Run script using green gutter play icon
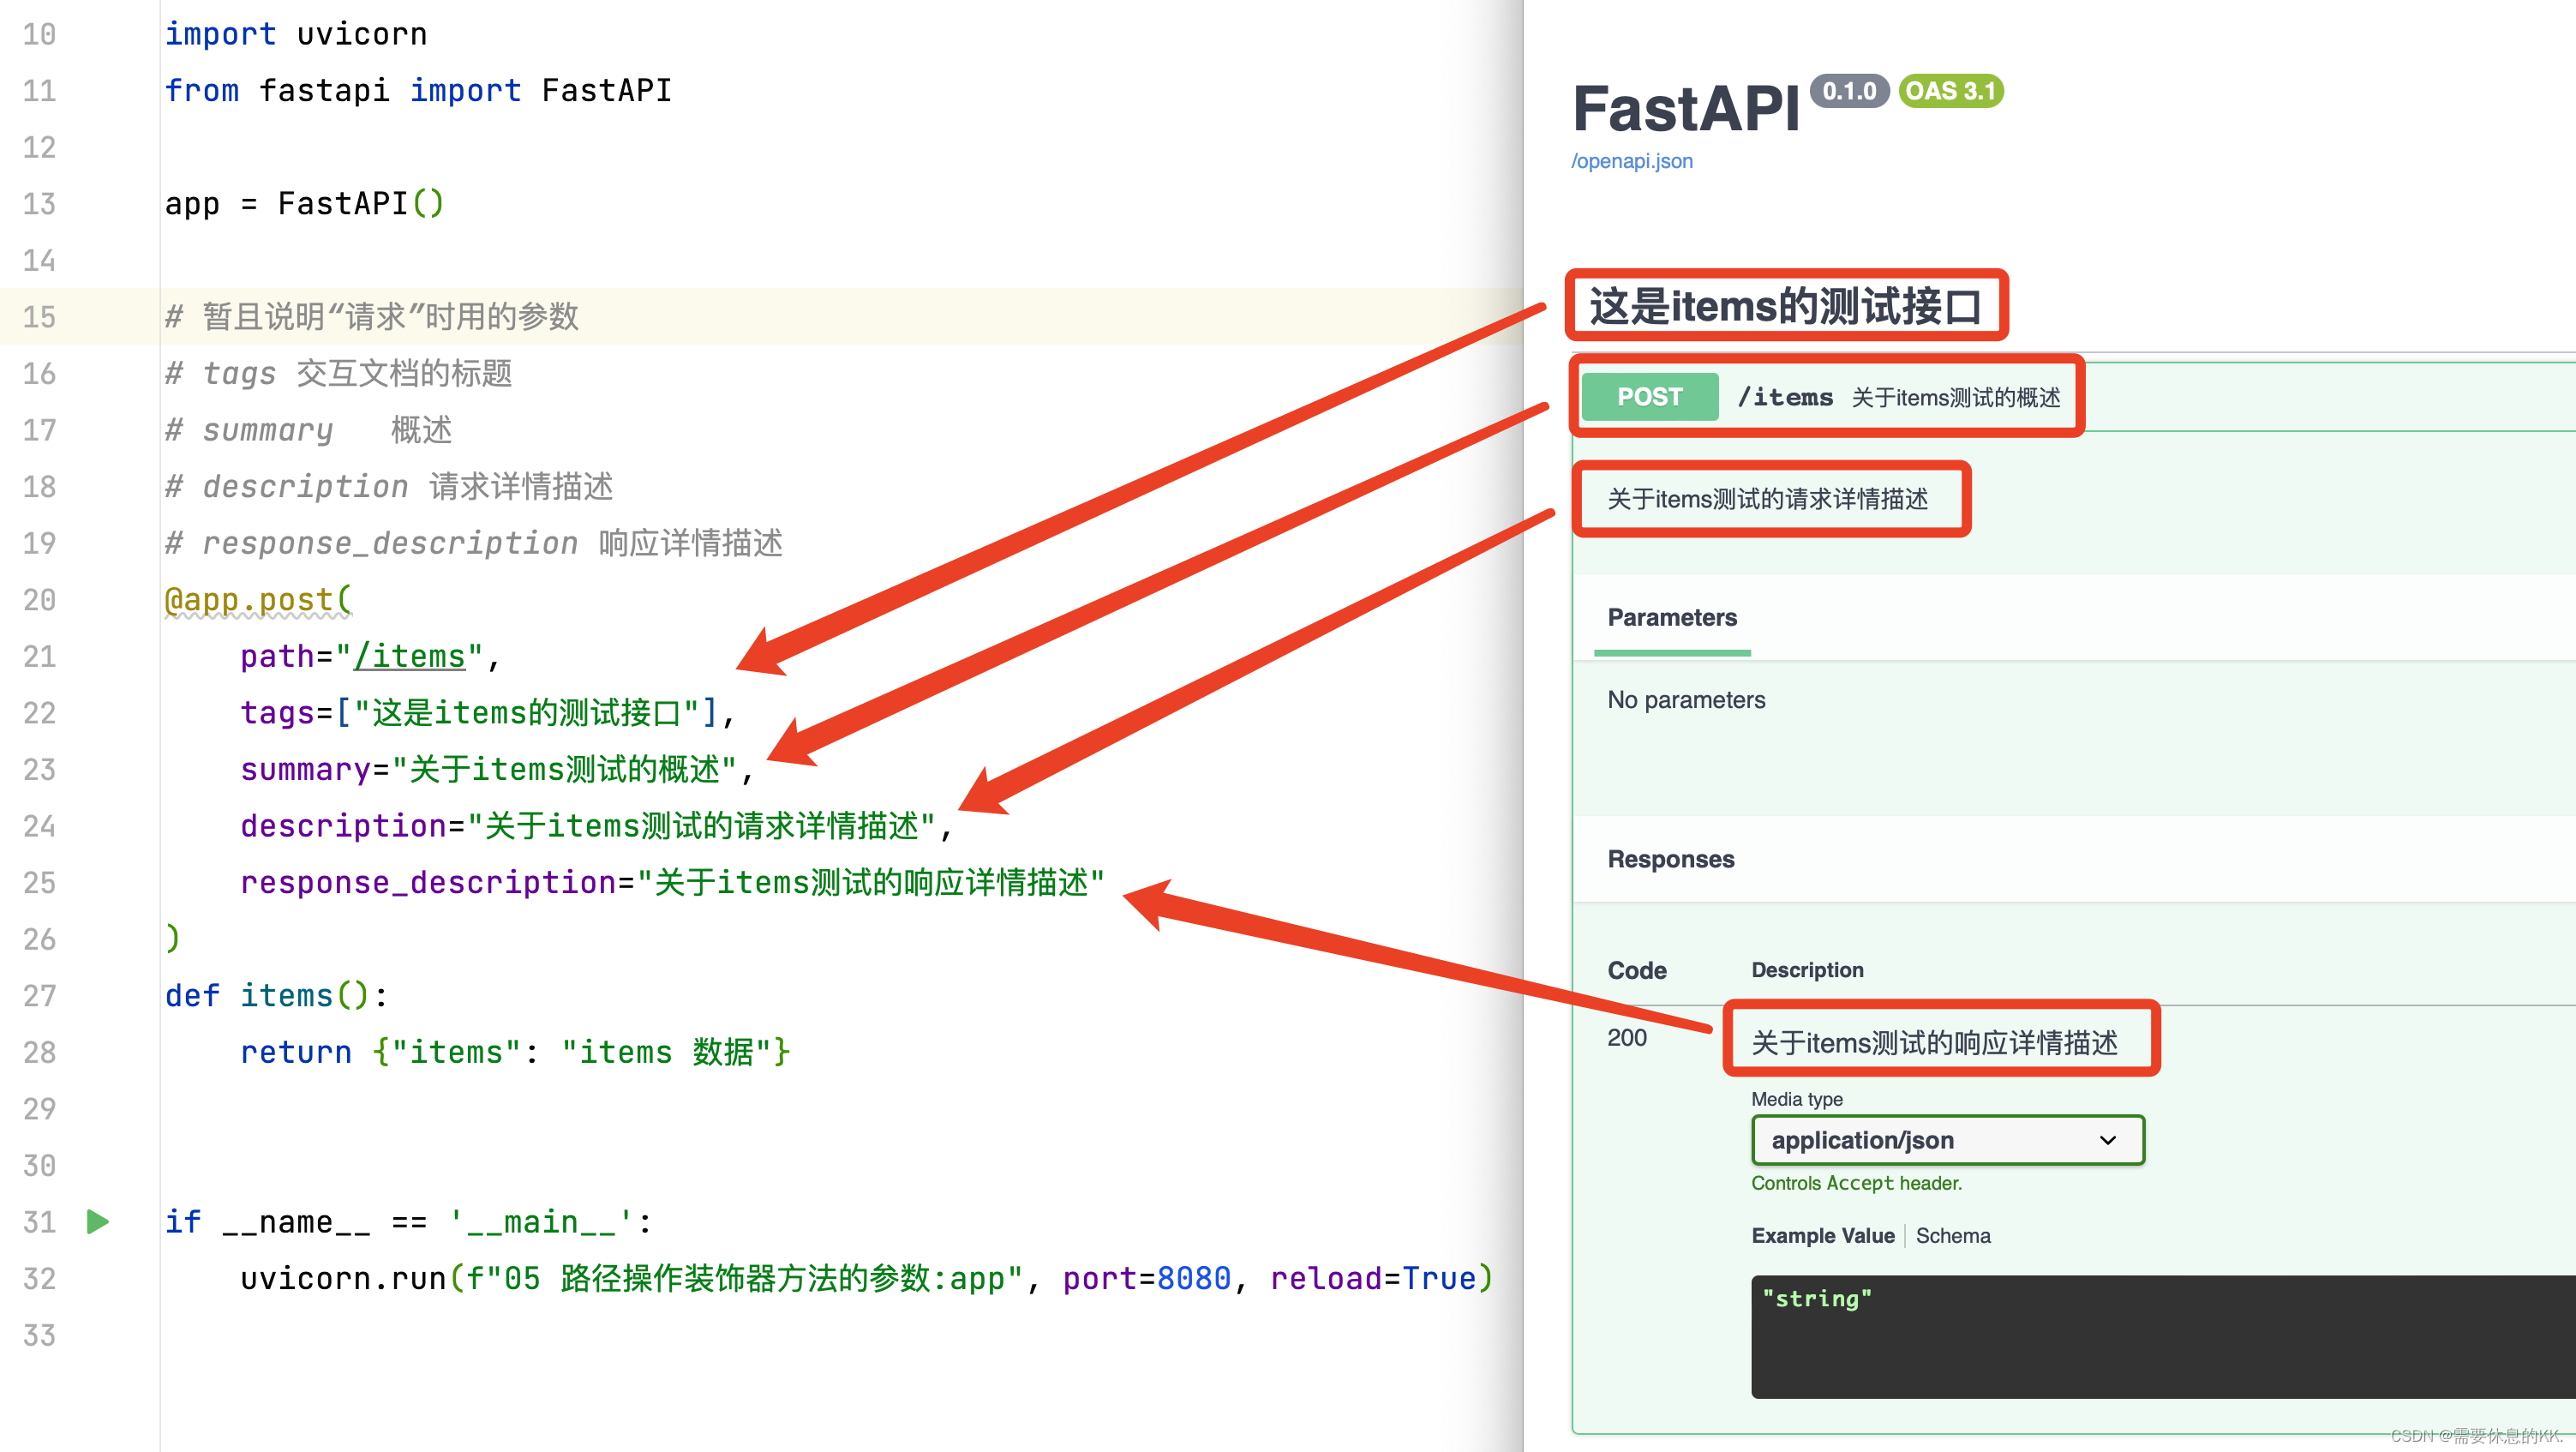Image resolution: width=2576 pixels, height=1452 pixels. click(97, 1221)
